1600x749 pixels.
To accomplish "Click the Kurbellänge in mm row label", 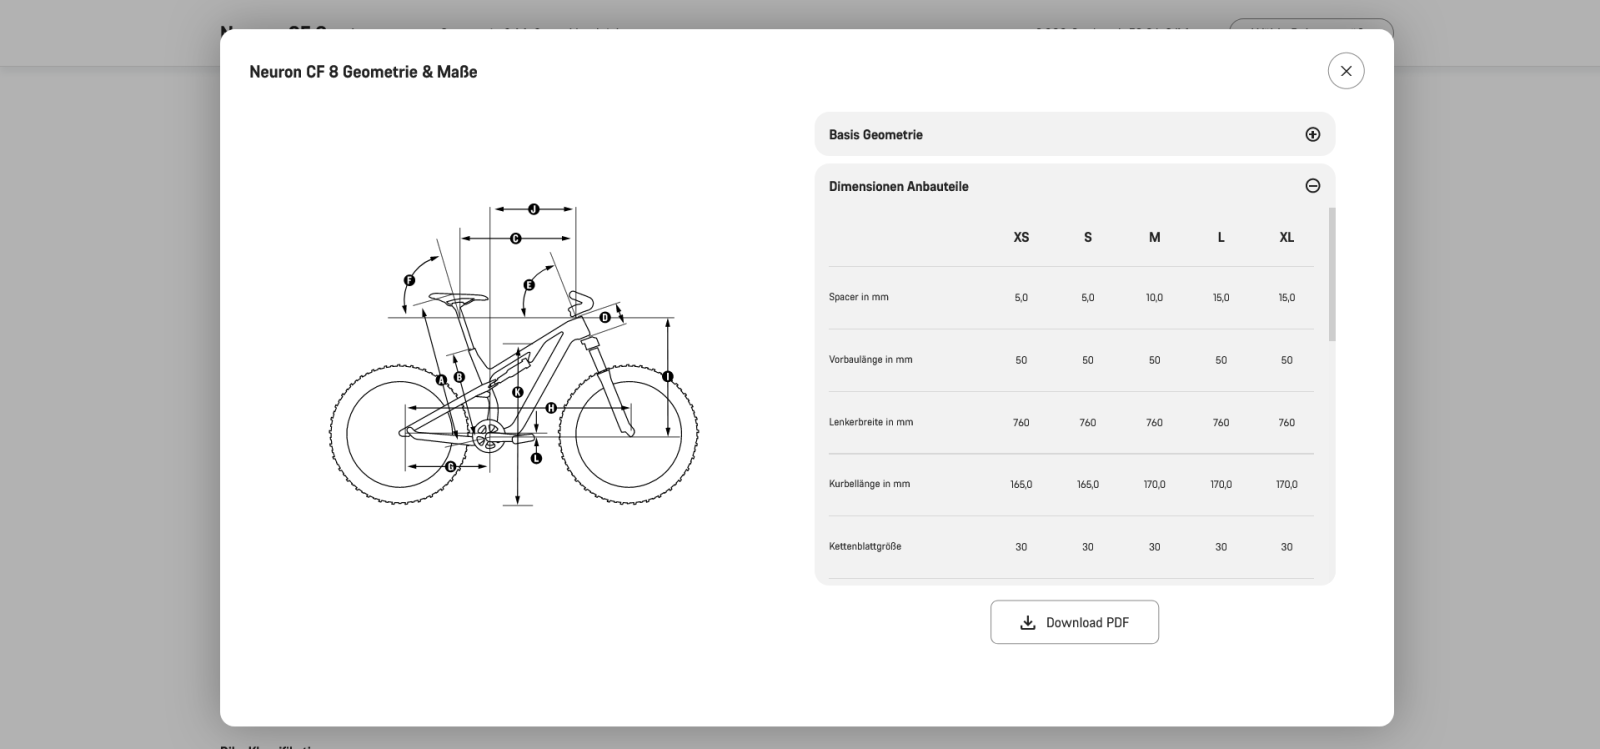I will [x=869, y=484].
